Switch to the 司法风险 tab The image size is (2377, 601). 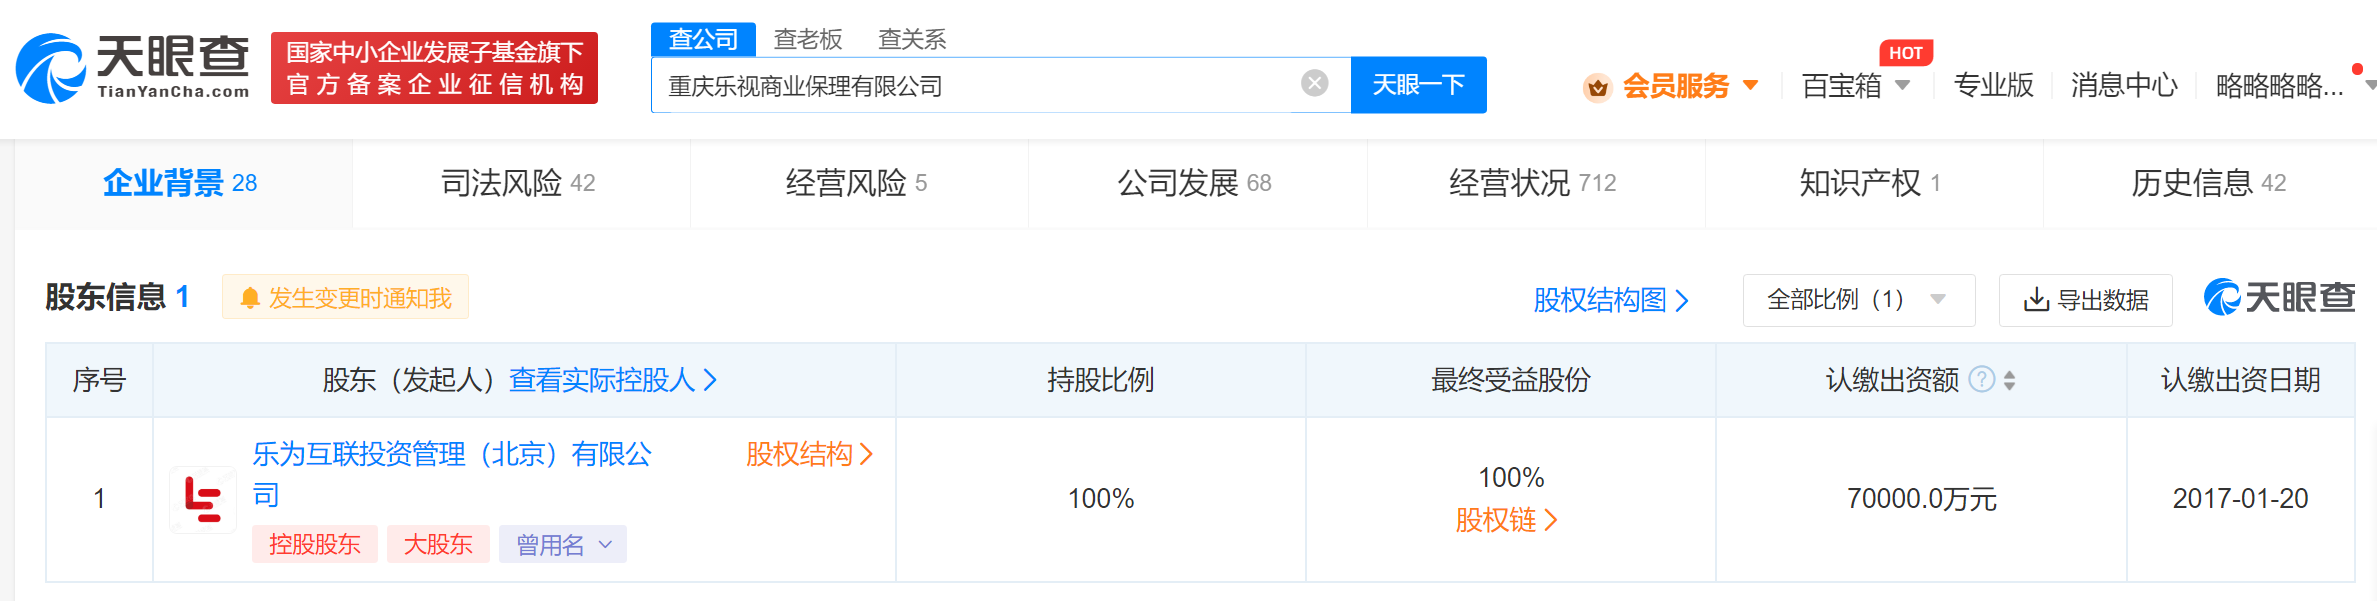tap(518, 183)
